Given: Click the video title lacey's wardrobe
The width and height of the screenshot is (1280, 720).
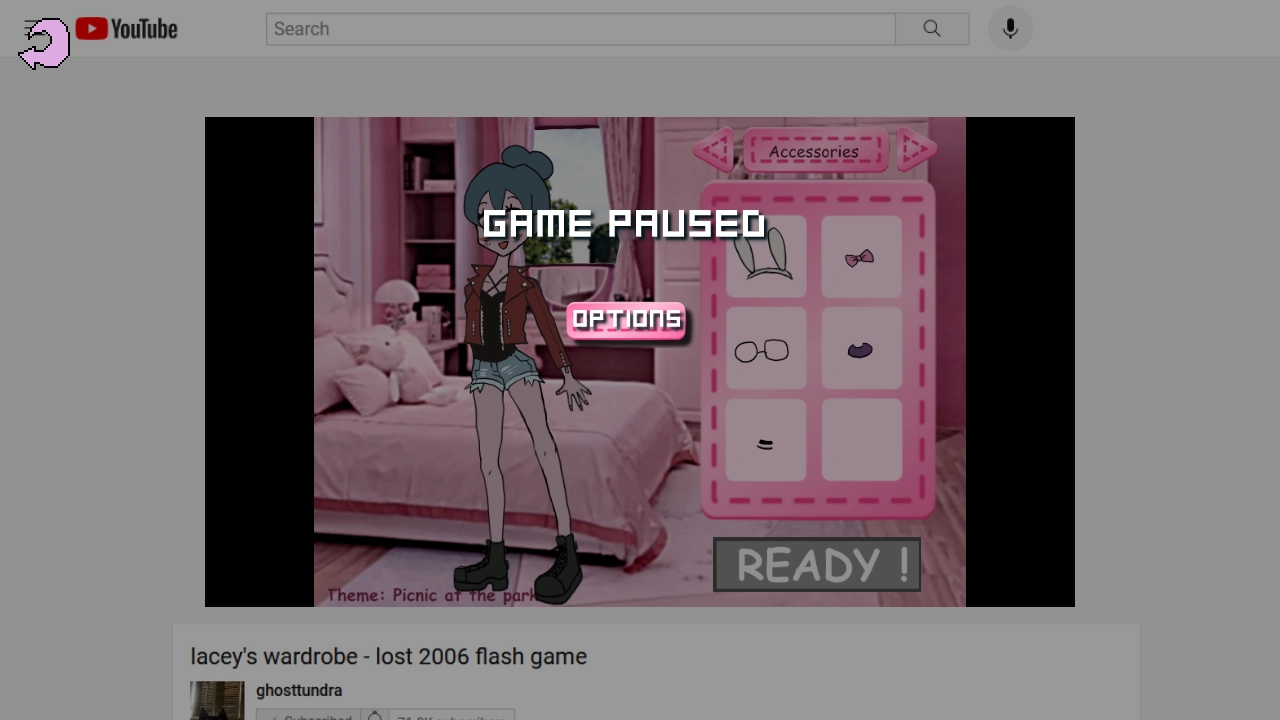Looking at the screenshot, I should tap(388, 656).
